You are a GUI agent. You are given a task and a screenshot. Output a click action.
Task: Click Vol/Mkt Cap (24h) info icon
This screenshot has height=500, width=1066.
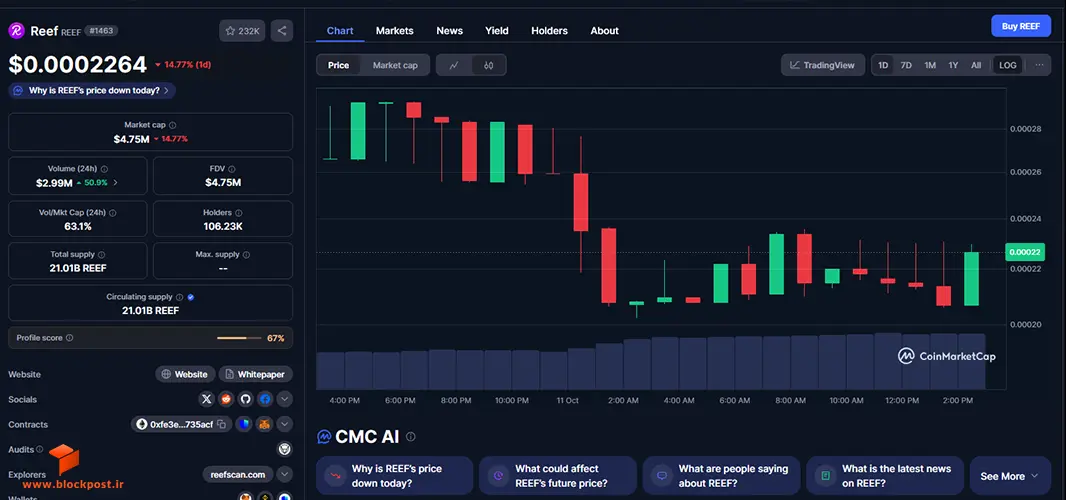pyautogui.click(x=113, y=213)
